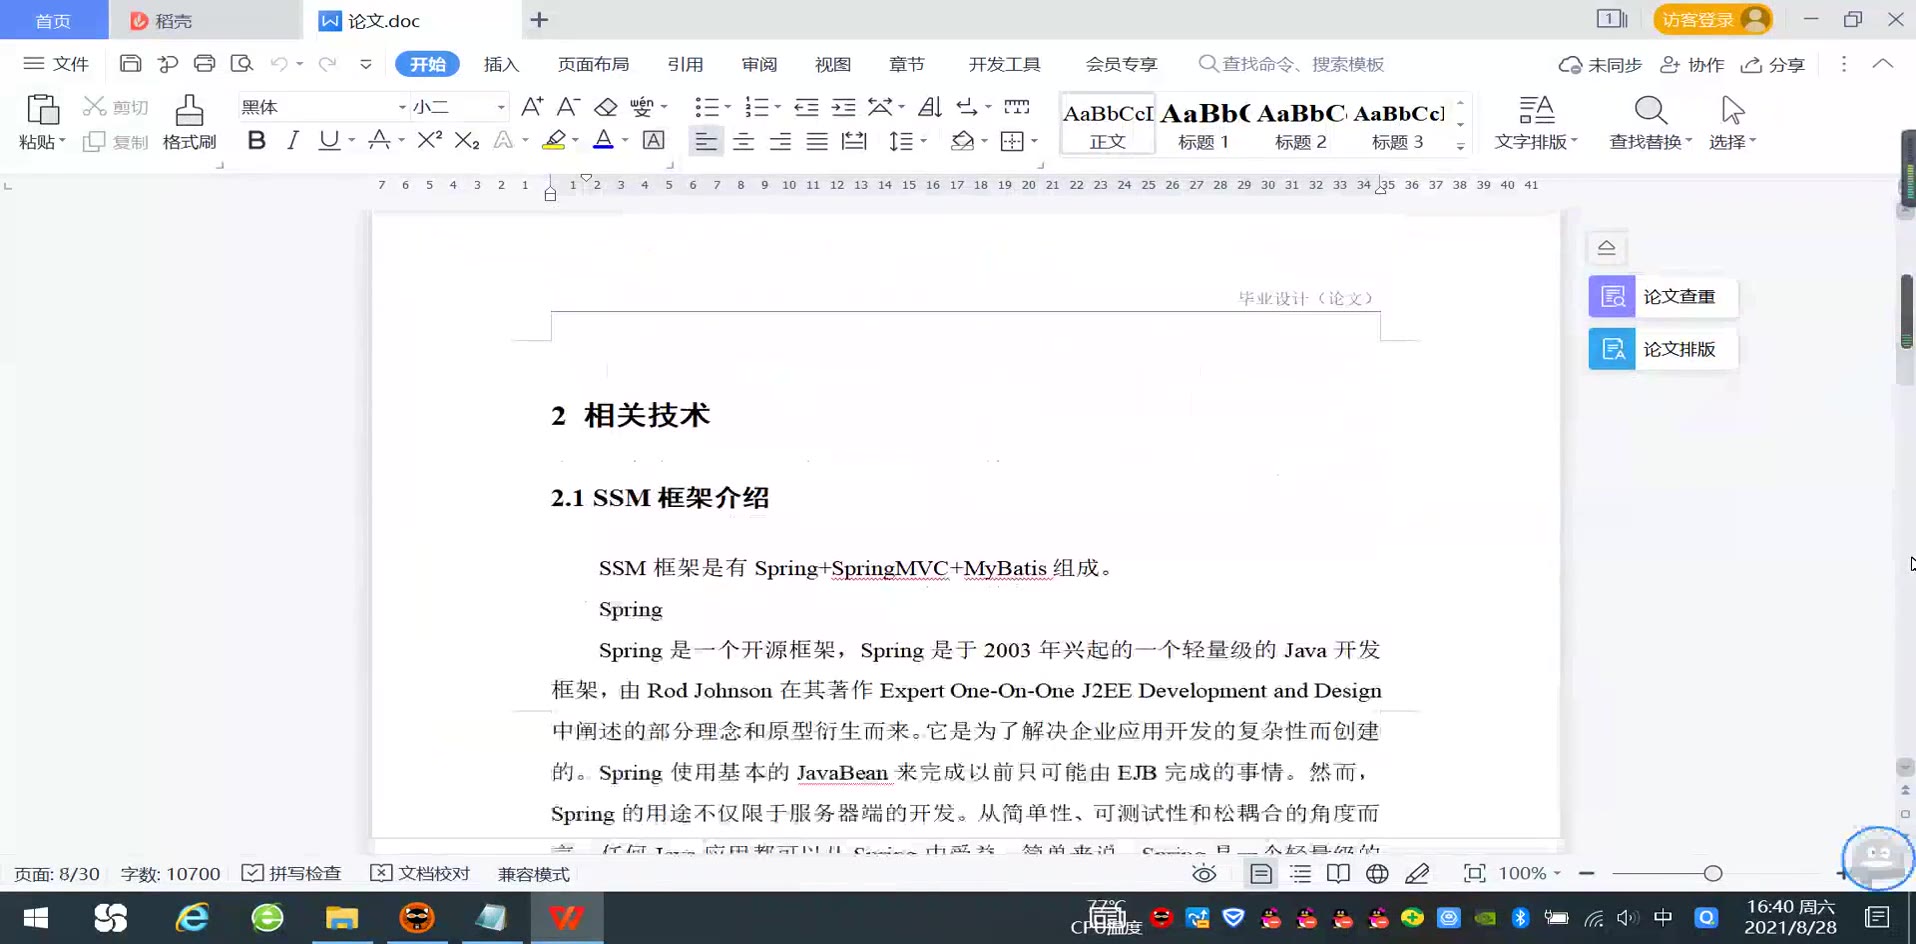Expand bullet list style dropdown
1916x944 pixels.
coord(727,107)
